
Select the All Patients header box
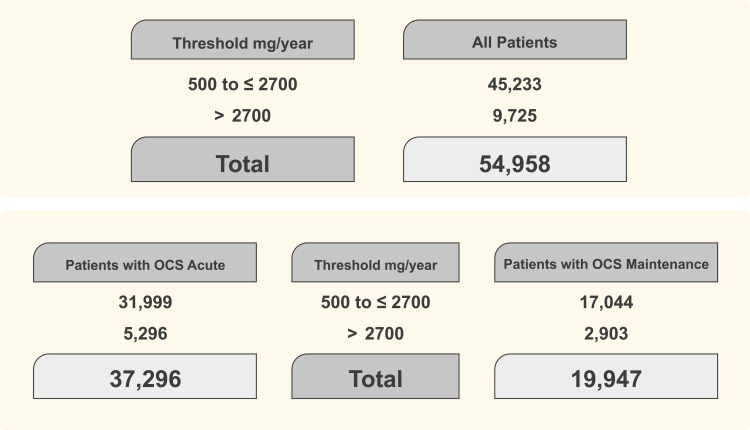(x=514, y=44)
